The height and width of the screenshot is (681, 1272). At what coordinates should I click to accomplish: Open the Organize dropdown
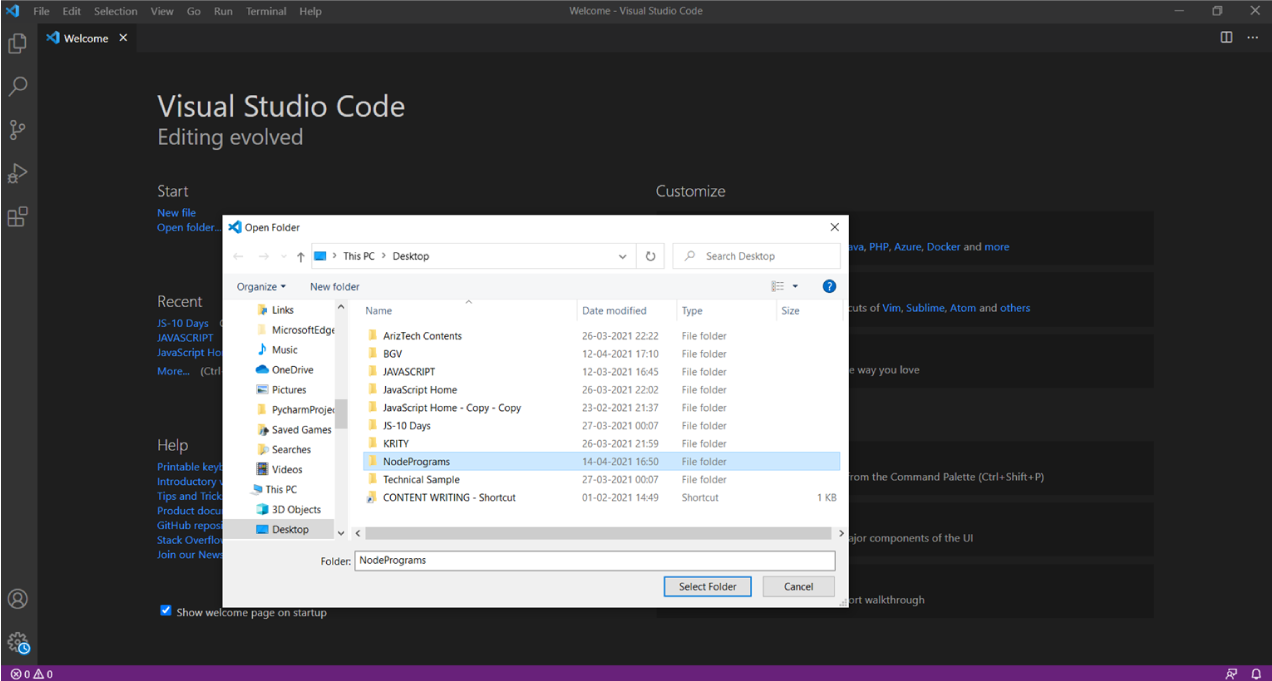pos(261,286)
